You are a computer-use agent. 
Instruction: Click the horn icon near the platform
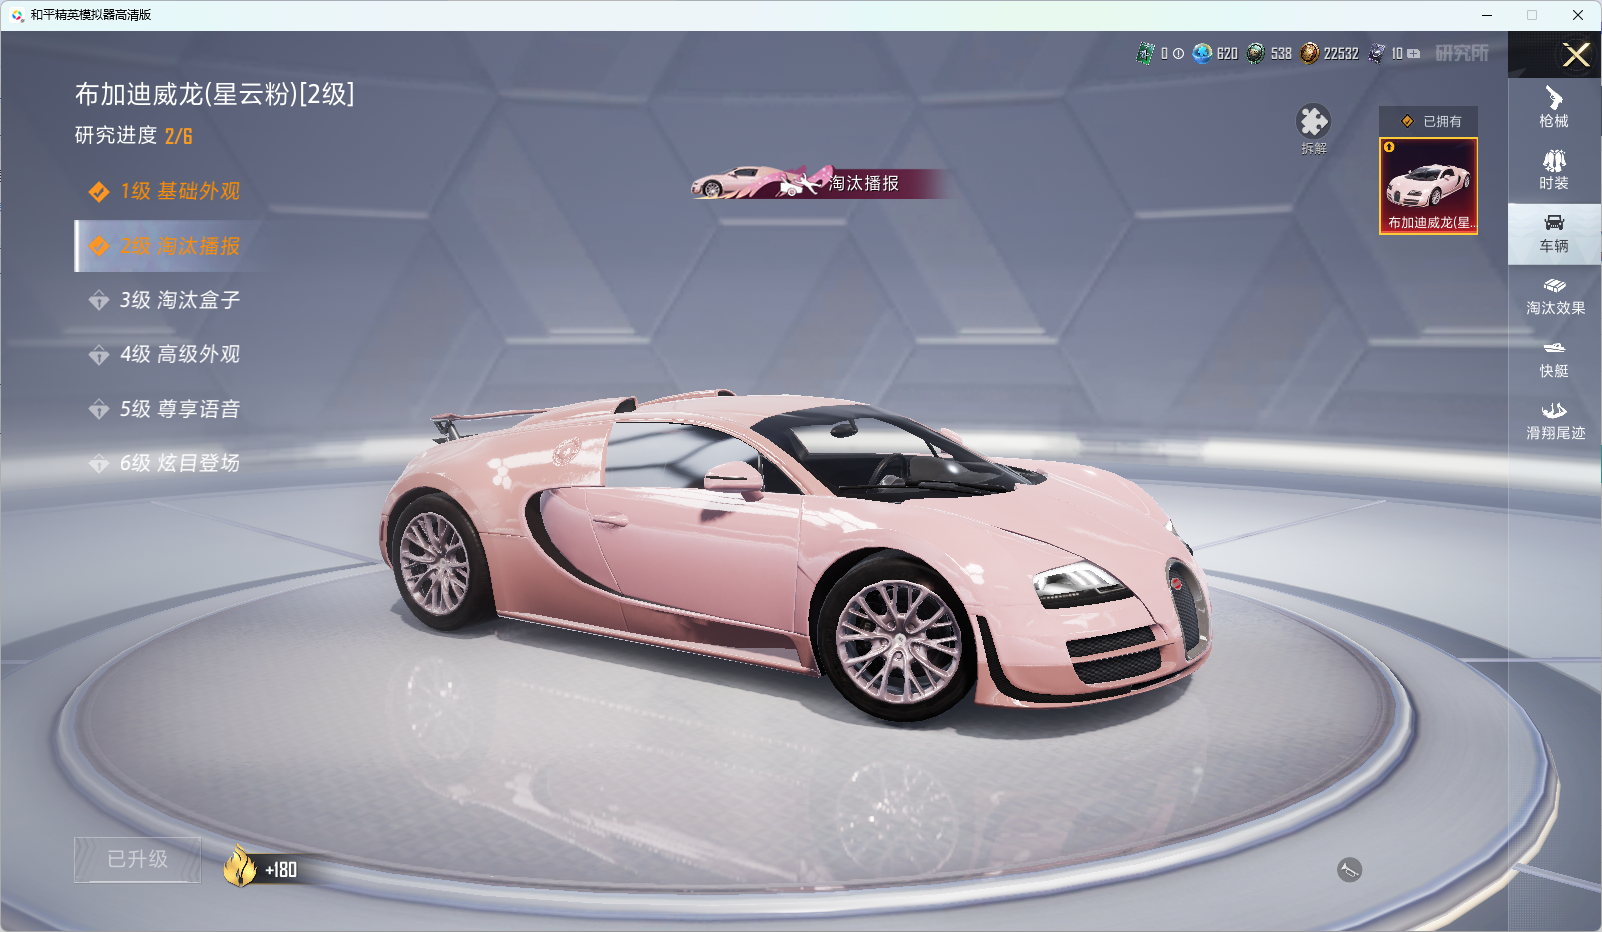[1349, 870]
